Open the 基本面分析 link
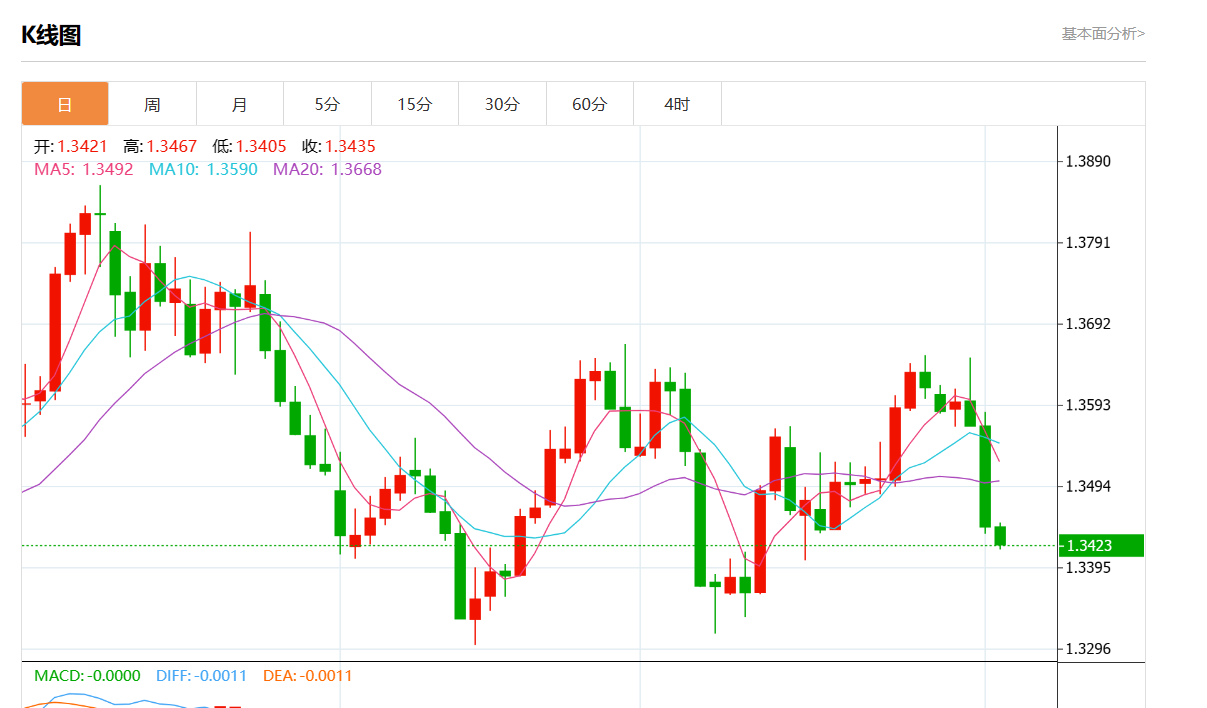 (1103, 34)
